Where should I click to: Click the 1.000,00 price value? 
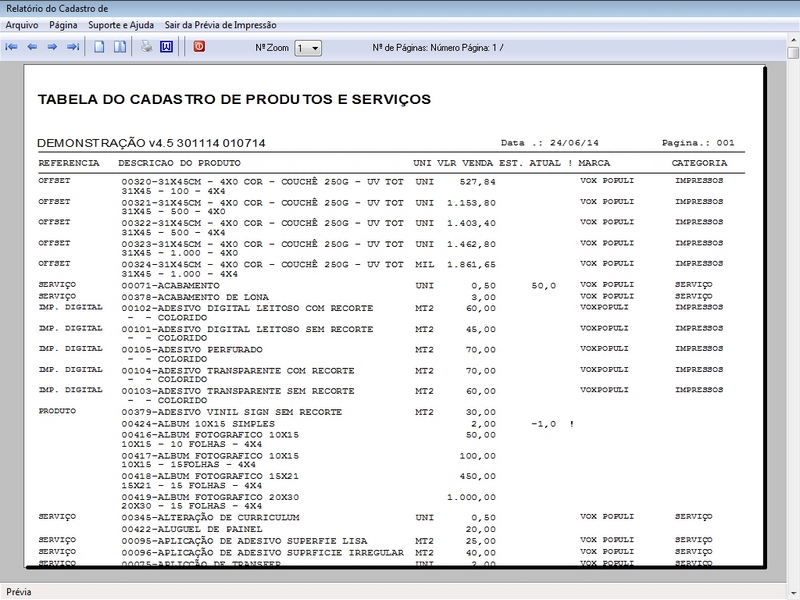471,497
